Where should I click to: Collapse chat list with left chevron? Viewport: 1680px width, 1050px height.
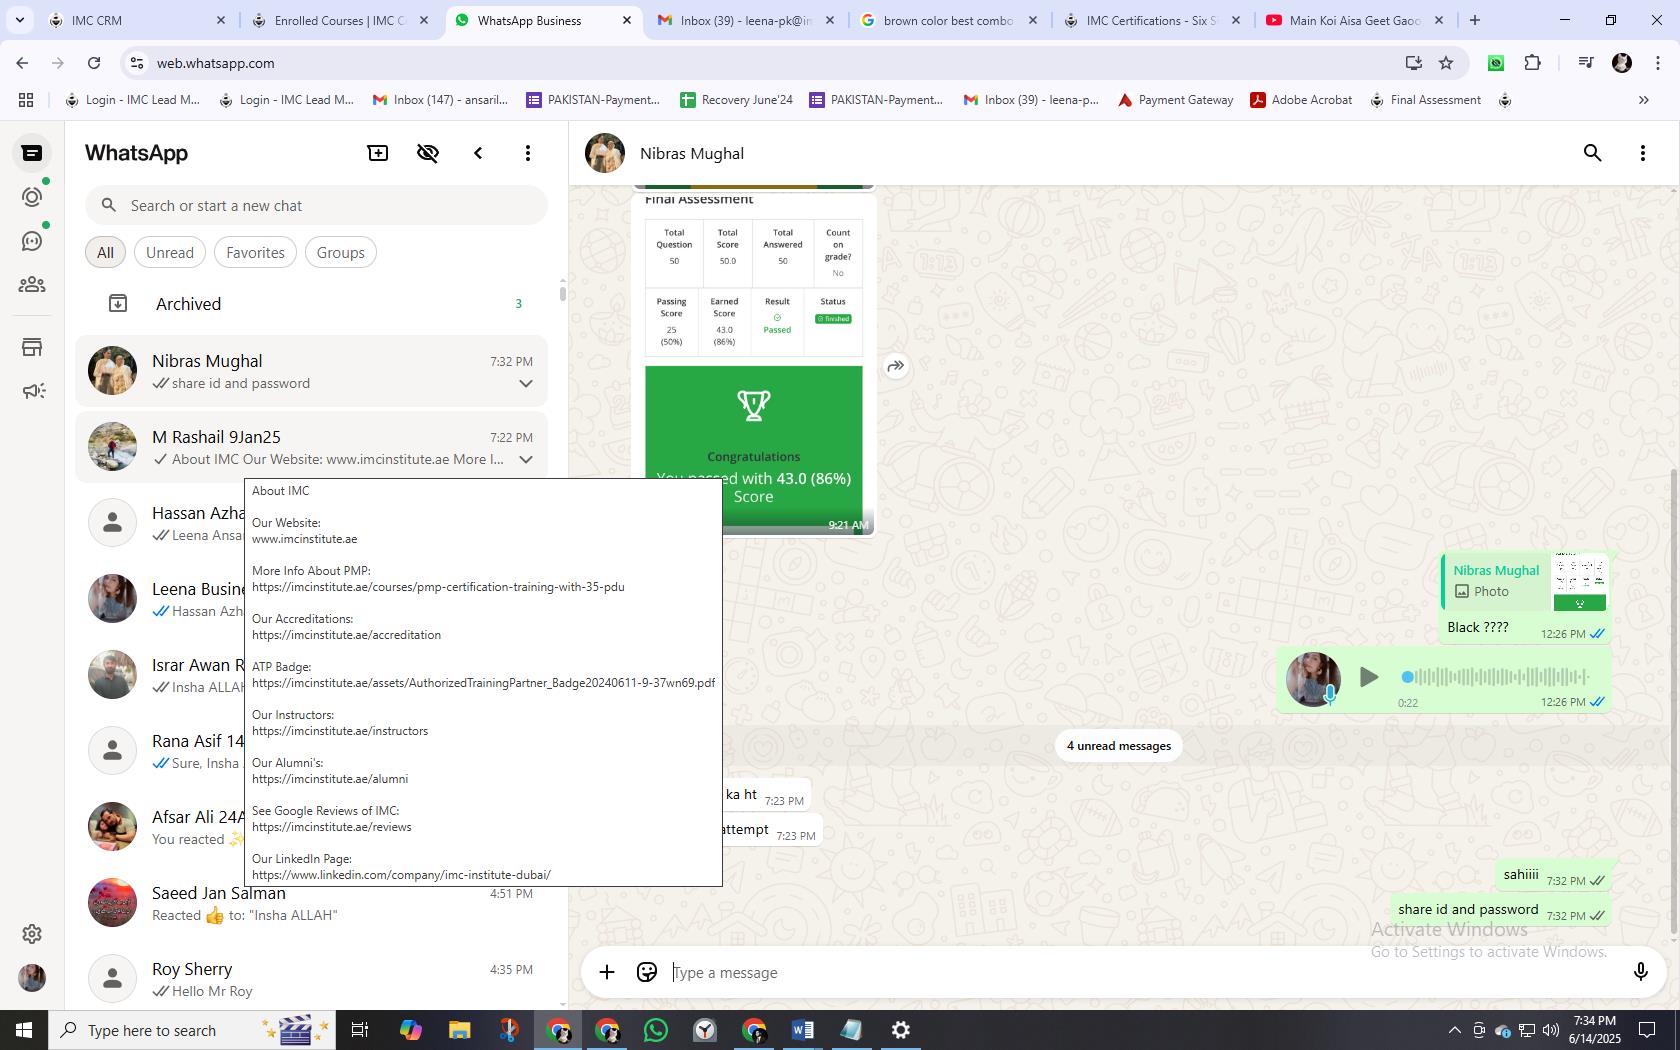(478, 153)
